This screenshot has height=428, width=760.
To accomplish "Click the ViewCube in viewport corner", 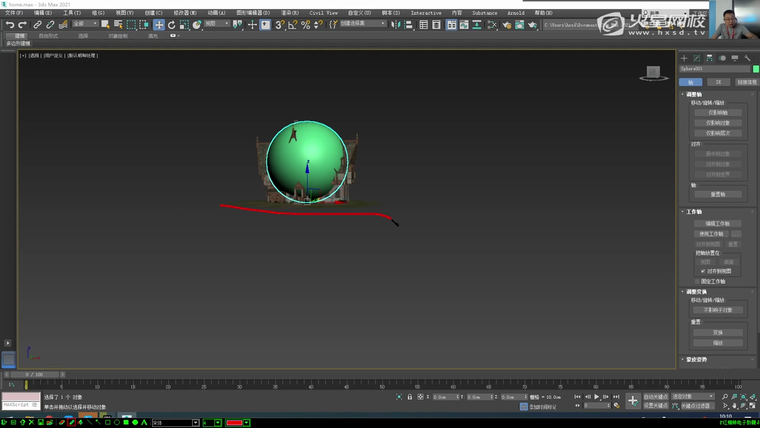I will [x=654, y=72].
